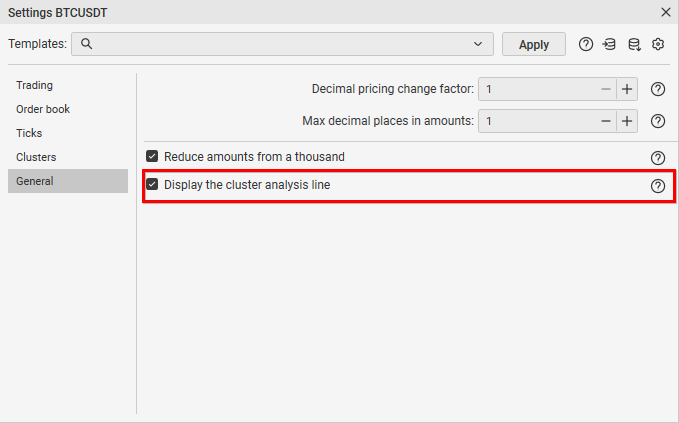This screenshot has width=679, height=423.
Task: Increase Max decimal places in amounts with plus
Action: [627, 121]
